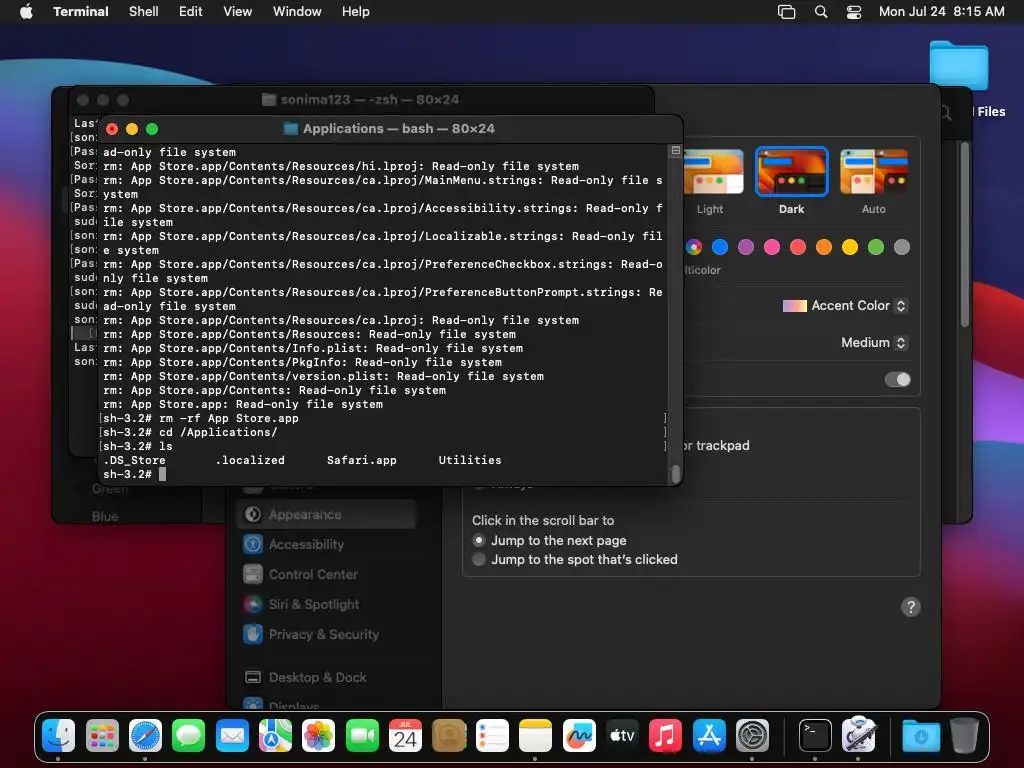This screenshot has height=768, width=1024.
Task: Open Appearance in Settings sidebar
Action: (327, 515)
